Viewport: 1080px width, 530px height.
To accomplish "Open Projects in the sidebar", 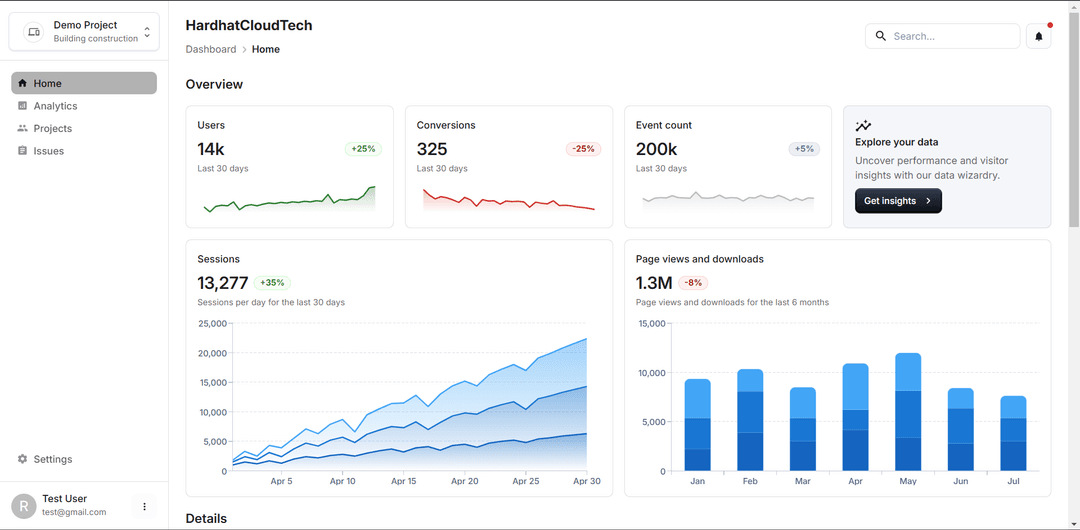I will pos(53,128).
